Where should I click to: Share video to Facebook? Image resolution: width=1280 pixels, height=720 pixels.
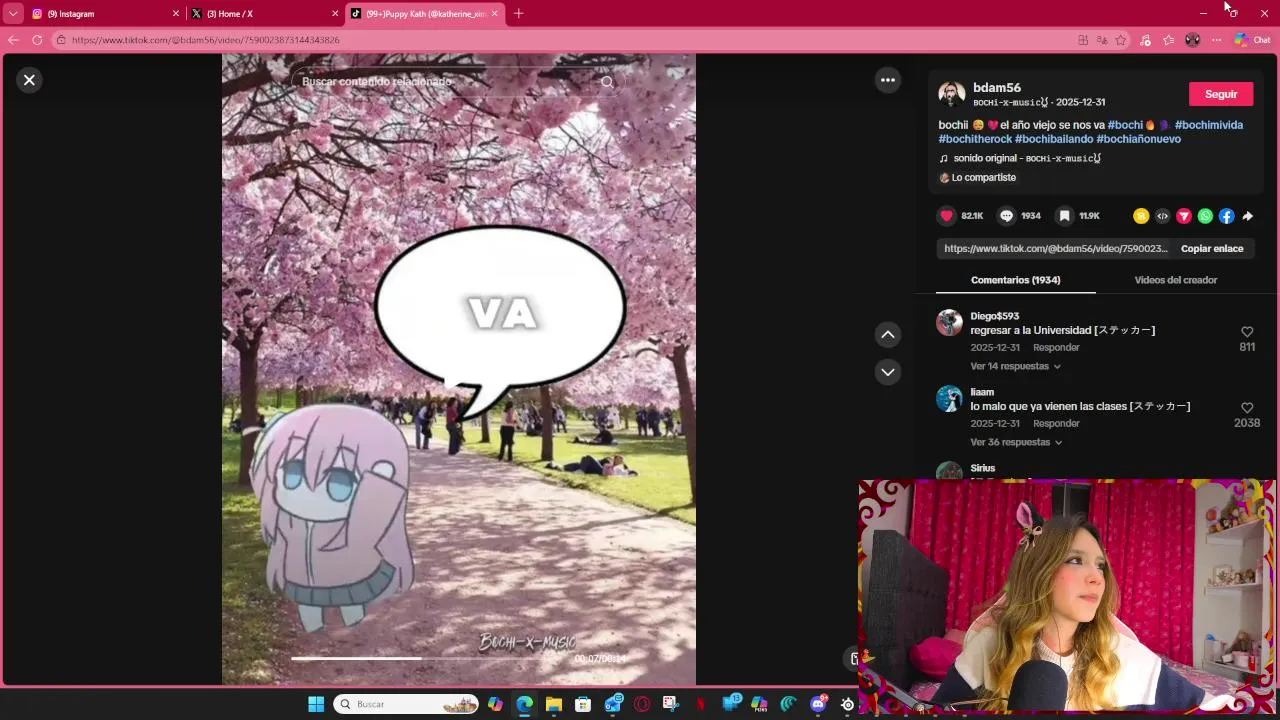coord(1226,216)
